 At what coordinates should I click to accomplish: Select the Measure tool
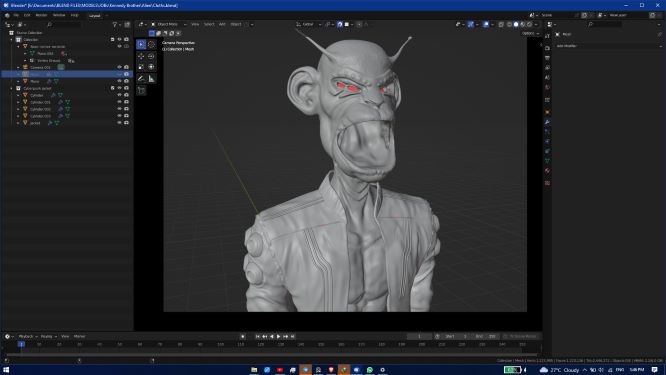click(x=151, y=79)
